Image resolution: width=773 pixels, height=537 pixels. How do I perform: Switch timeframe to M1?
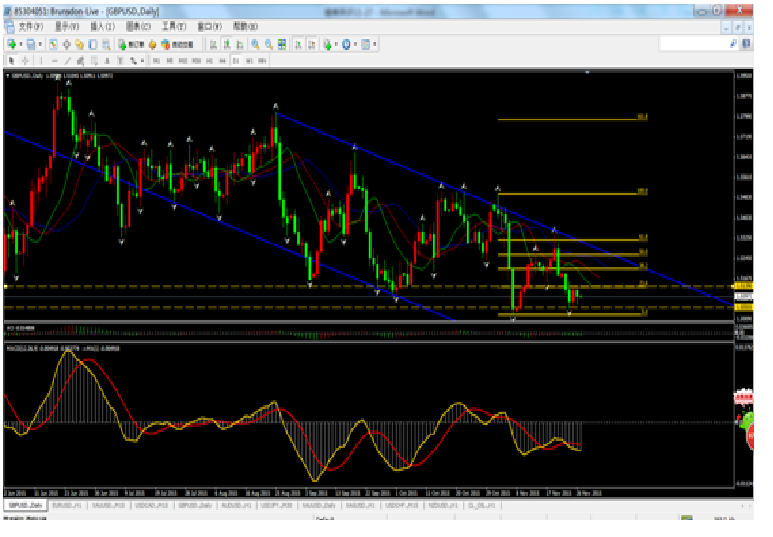(x=156, y=61)
